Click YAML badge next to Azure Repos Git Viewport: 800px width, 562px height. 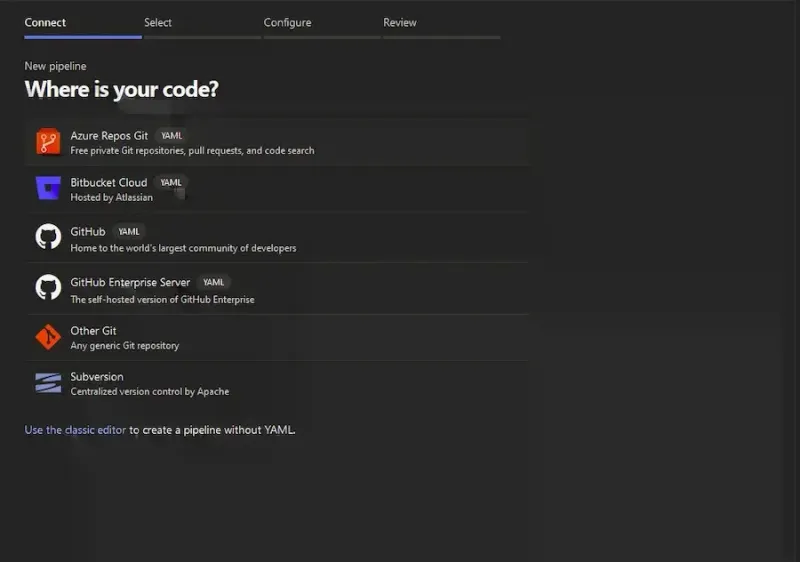coord(171,136)
